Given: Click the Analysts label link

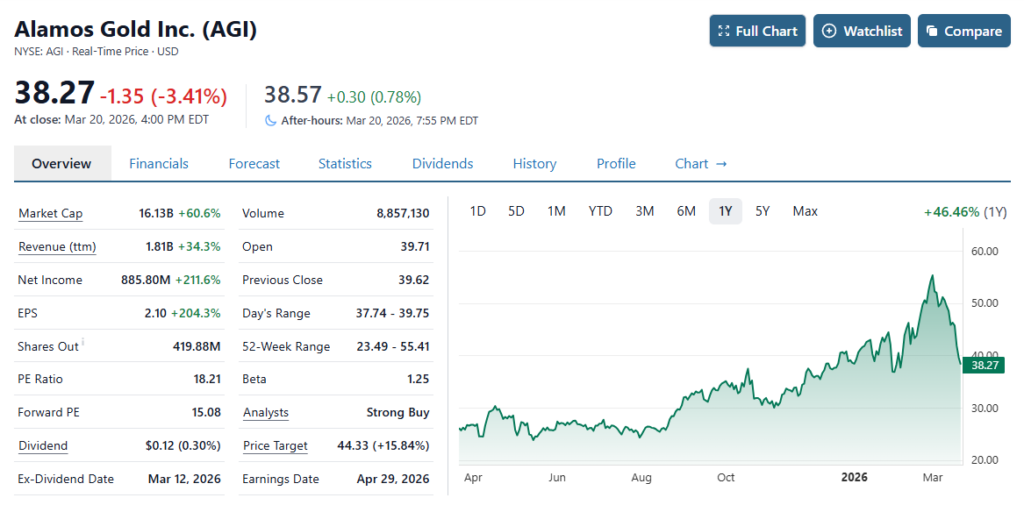Looking at the screenshot, I should tap(265, 413).
